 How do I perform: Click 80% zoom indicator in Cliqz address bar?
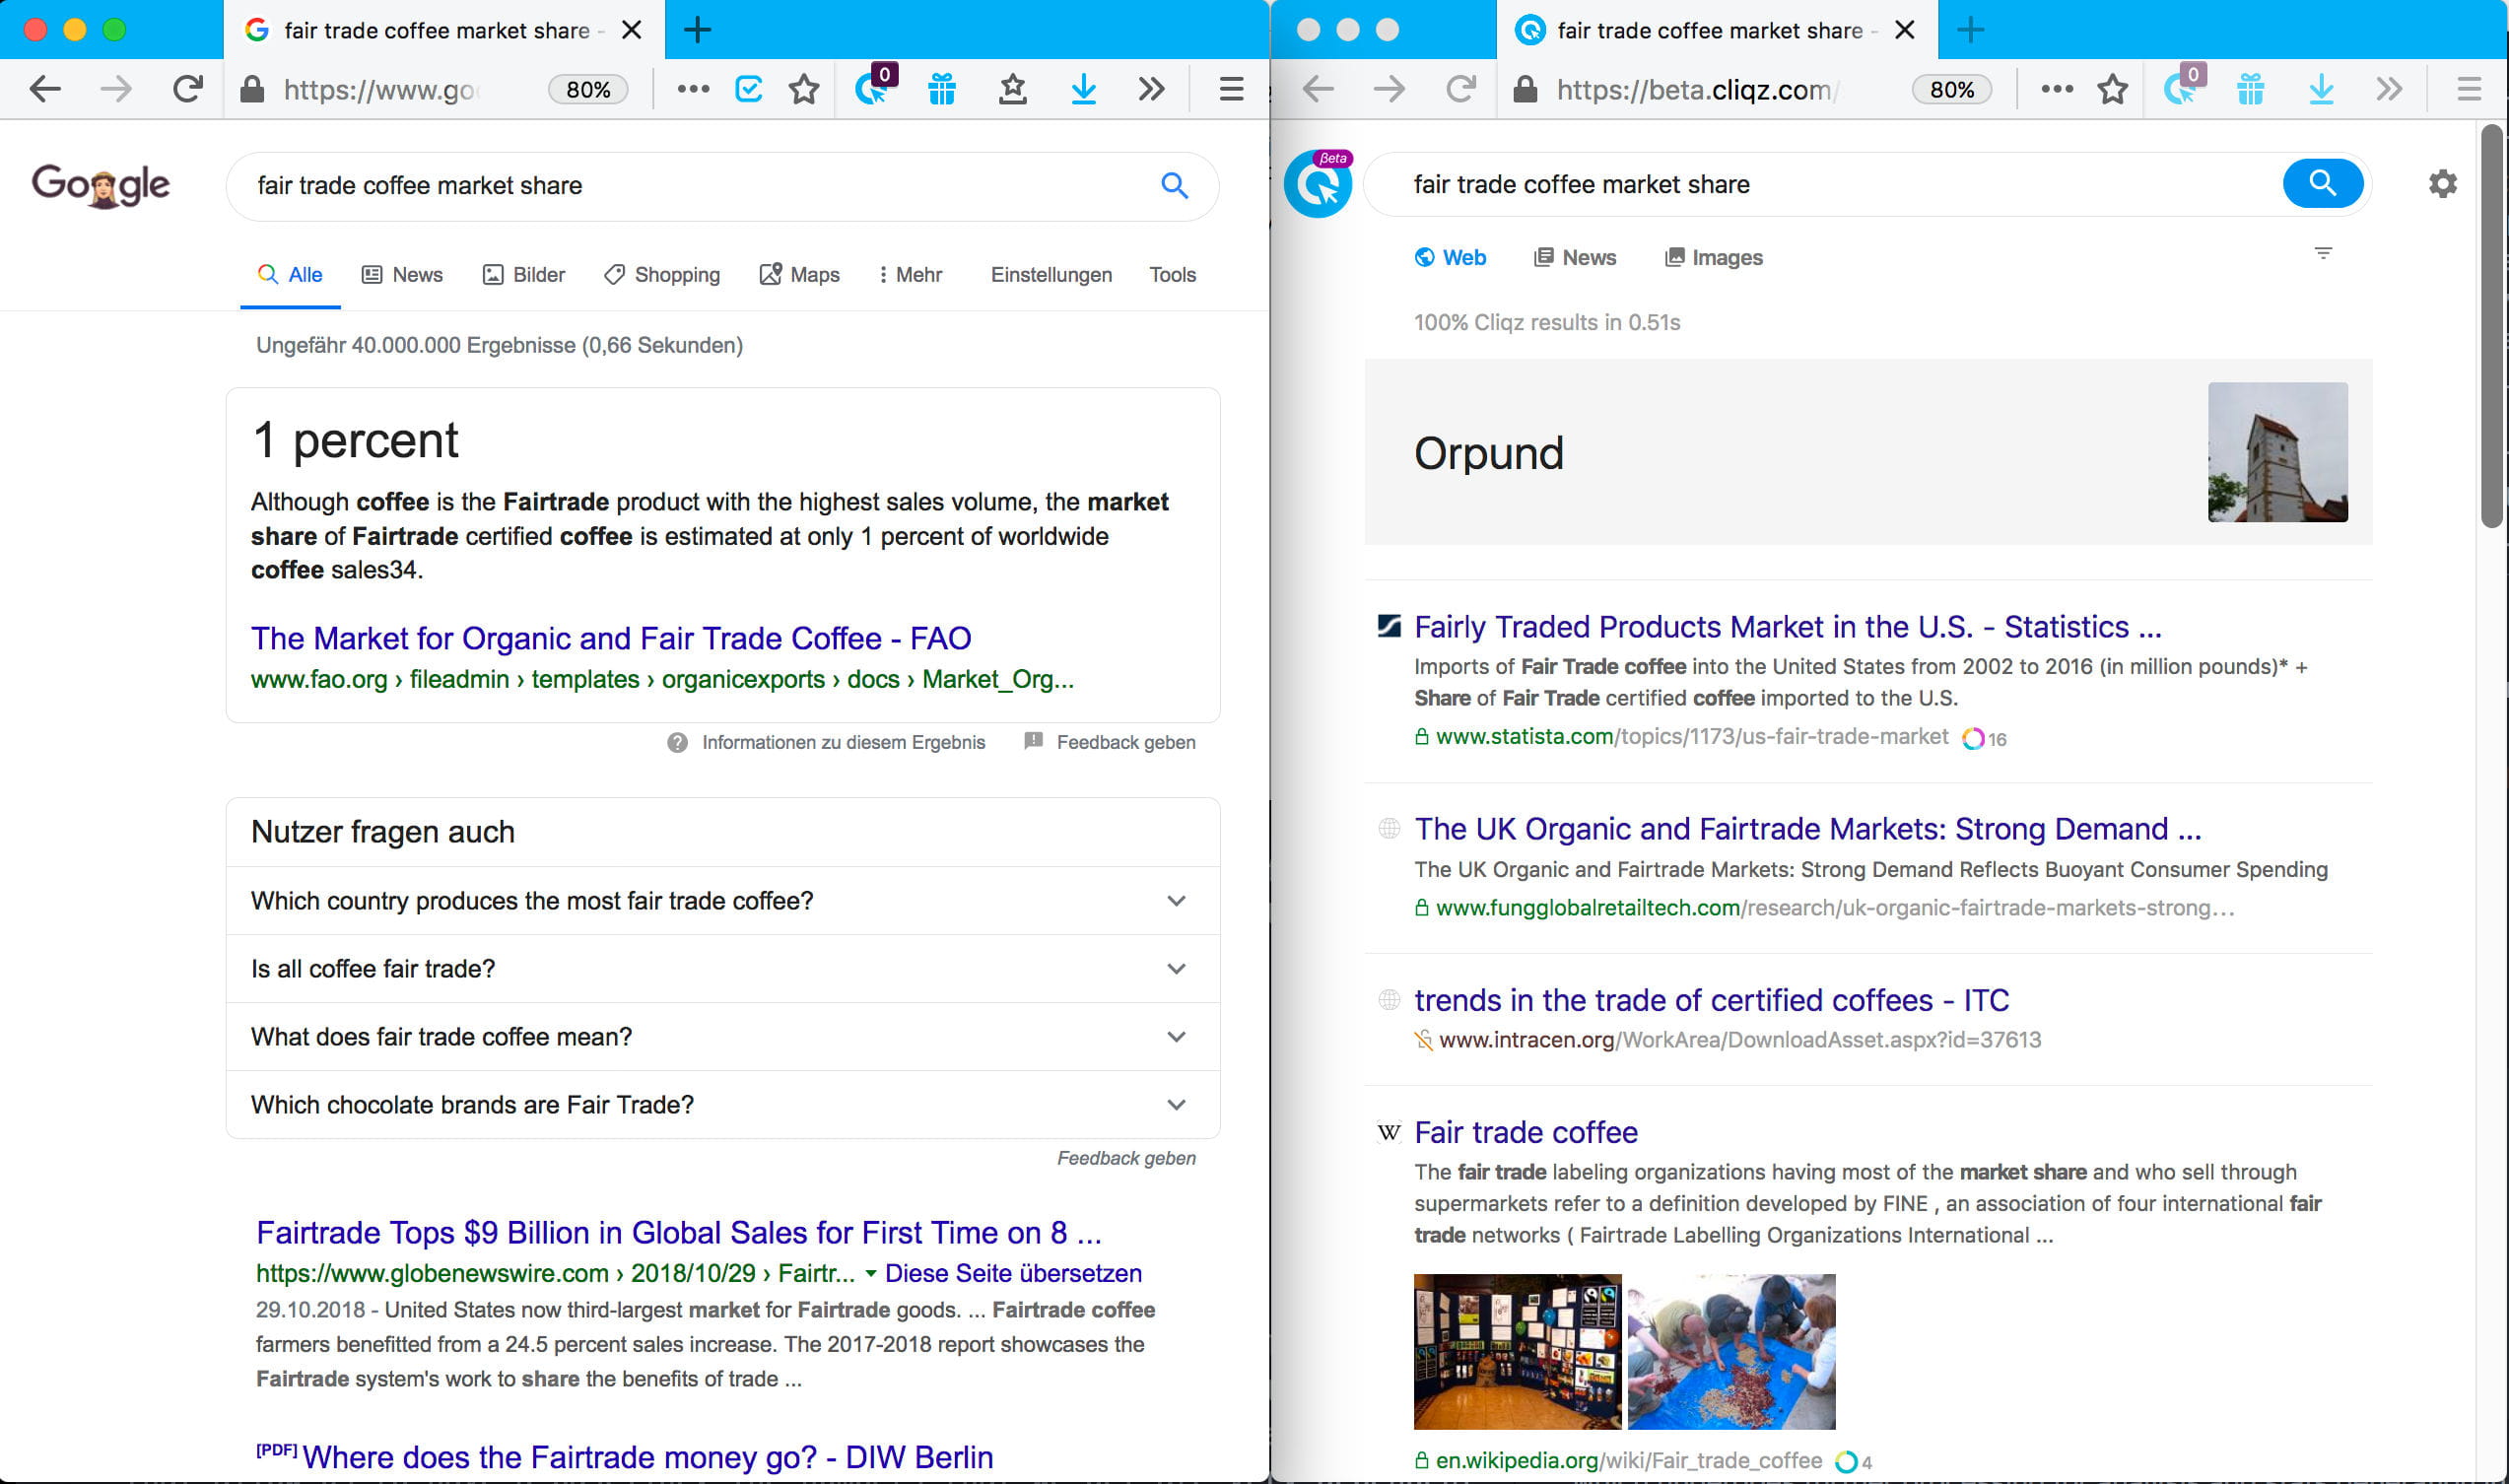click(1951, 90)
